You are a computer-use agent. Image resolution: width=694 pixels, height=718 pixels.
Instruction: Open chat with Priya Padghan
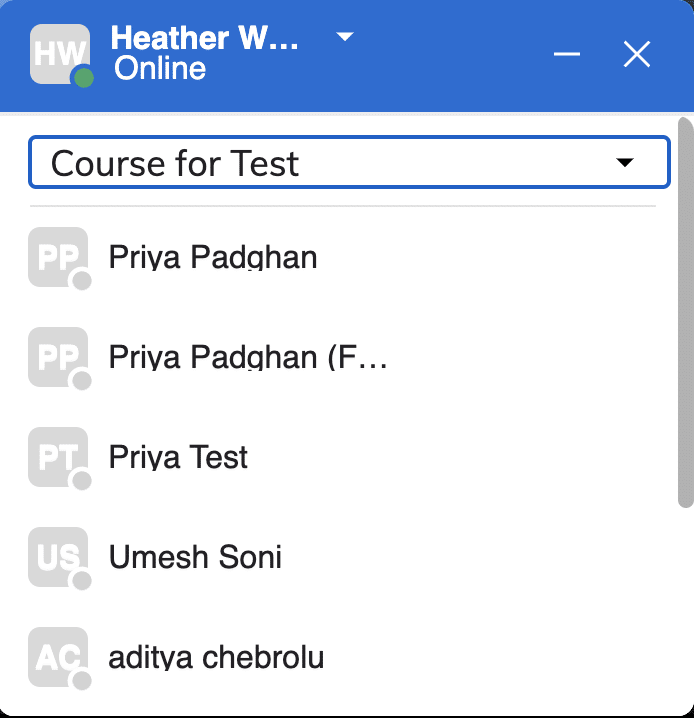[213, 257]
